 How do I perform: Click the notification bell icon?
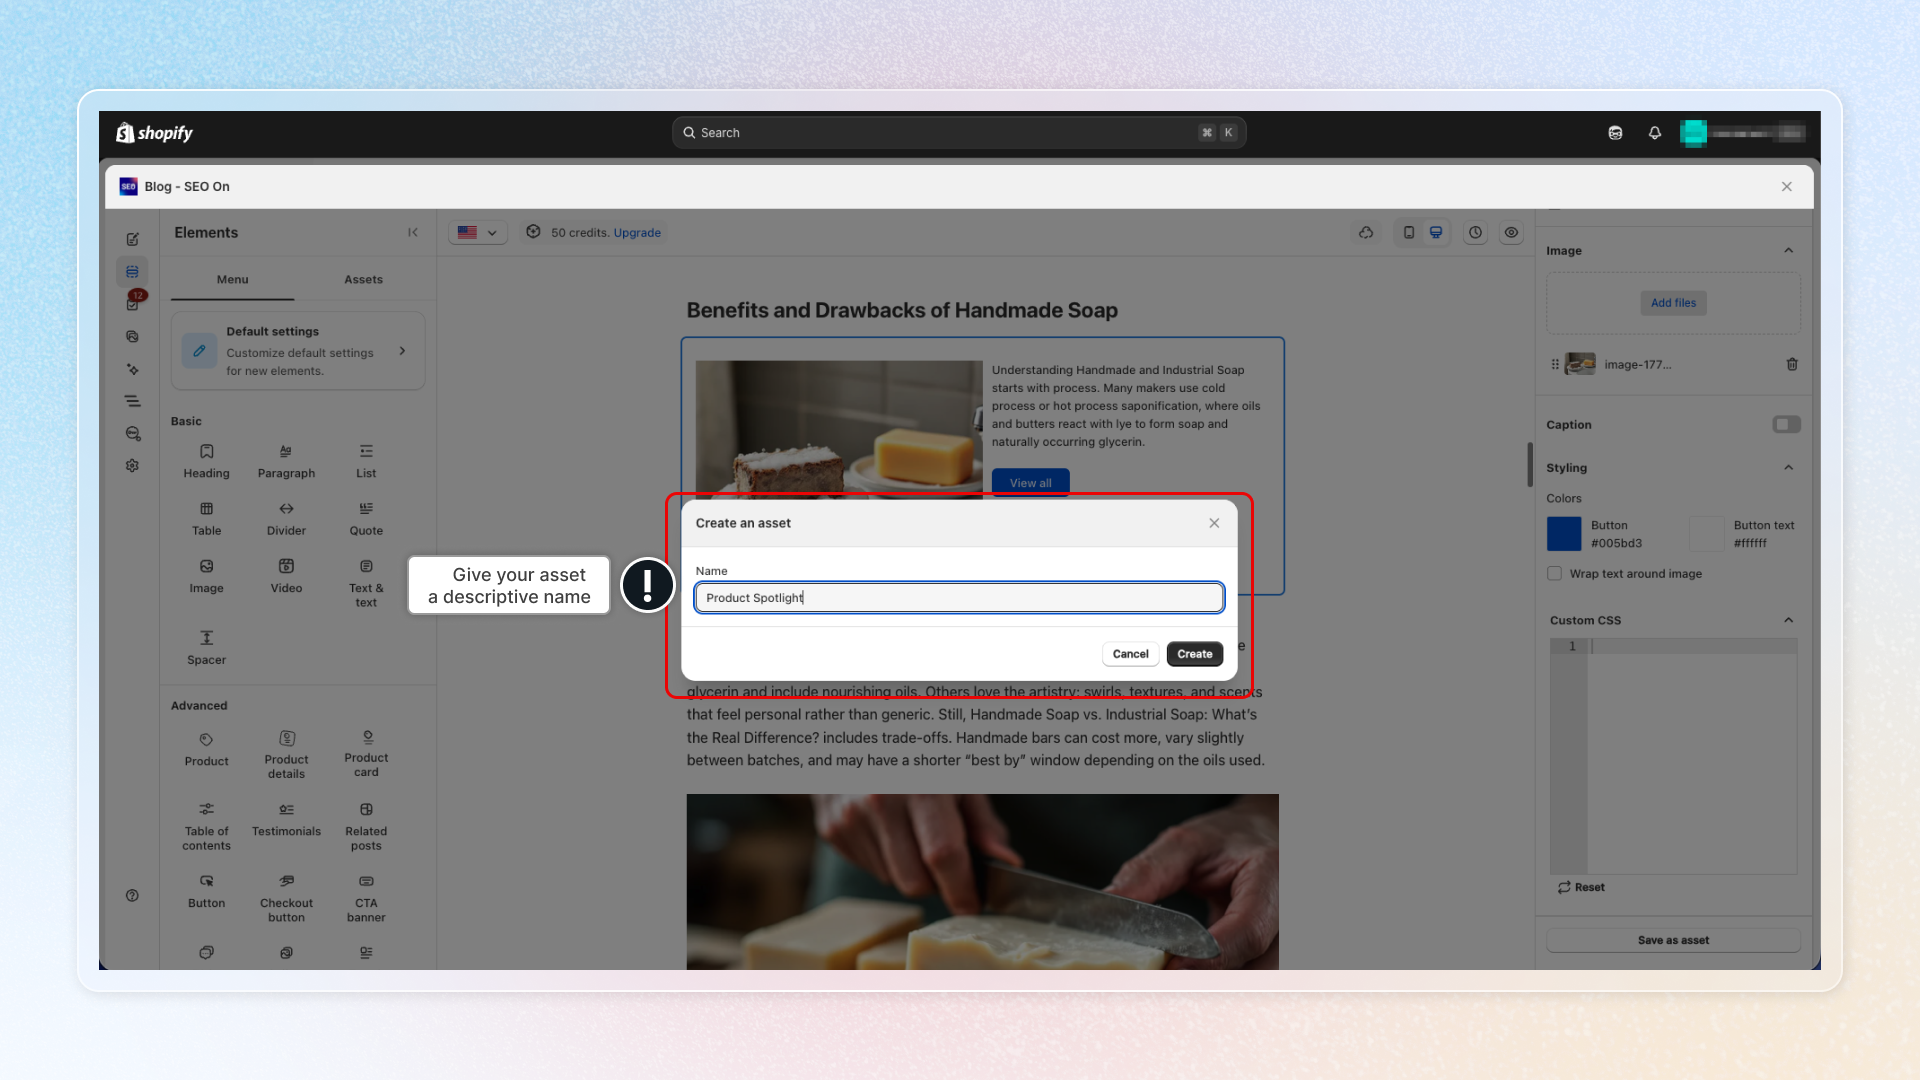[1655, 133]
